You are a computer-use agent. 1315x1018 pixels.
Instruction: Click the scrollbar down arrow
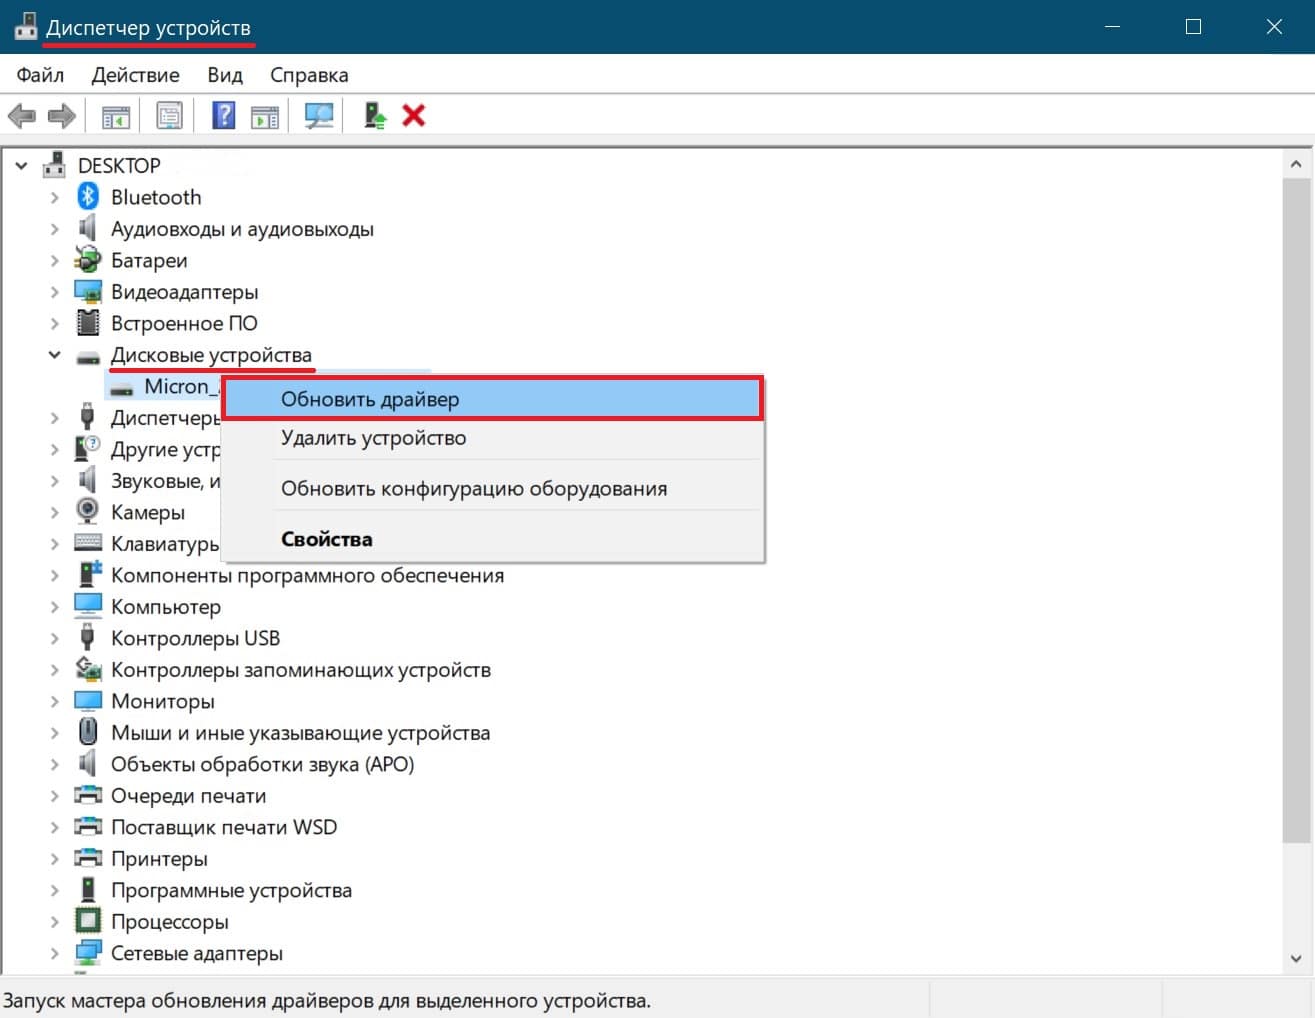(1296, 959)
